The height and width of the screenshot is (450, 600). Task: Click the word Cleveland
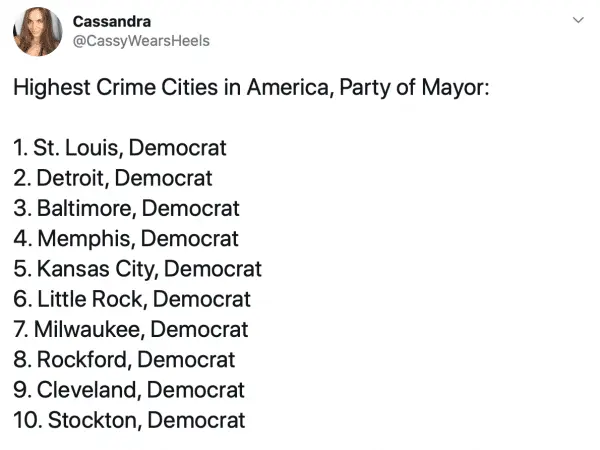click(88, 389)
